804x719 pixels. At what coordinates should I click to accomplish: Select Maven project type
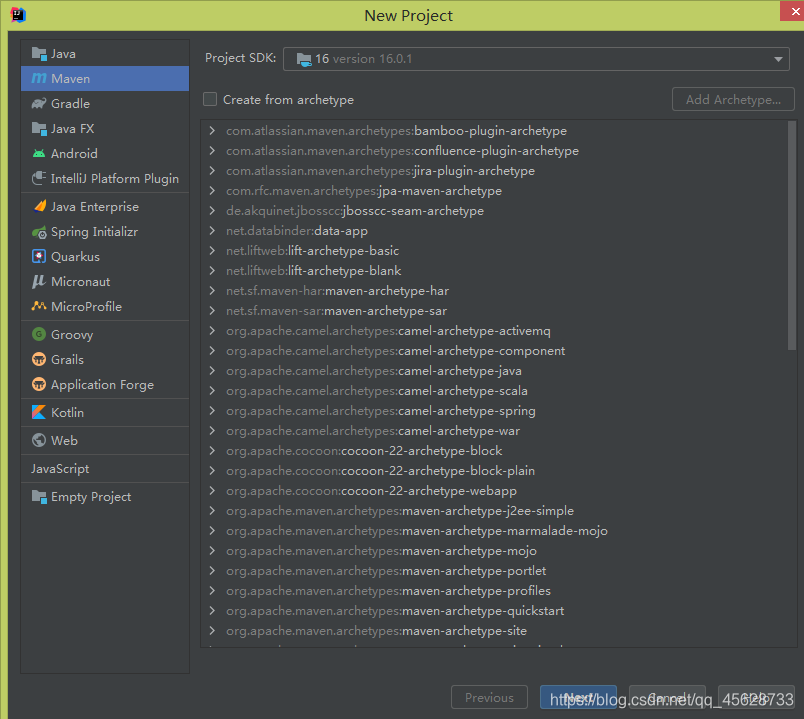pyautogui.click(x=105, y=78)
